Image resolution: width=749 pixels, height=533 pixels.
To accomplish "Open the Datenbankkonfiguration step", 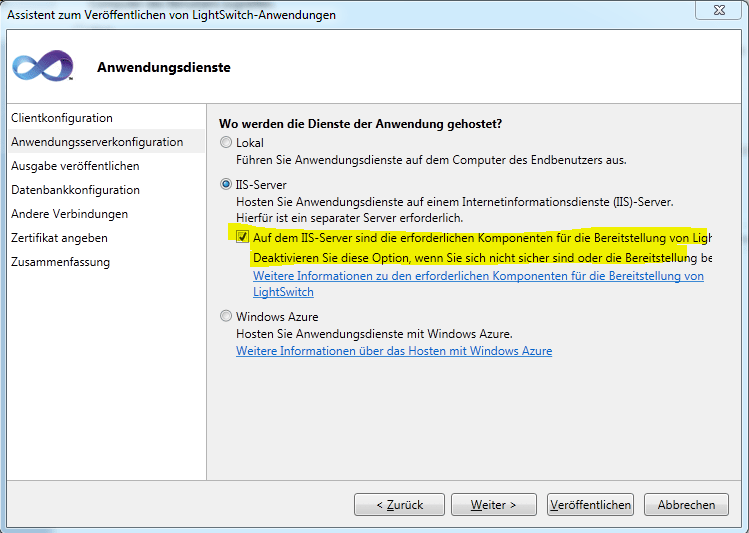I will [75, 190].
